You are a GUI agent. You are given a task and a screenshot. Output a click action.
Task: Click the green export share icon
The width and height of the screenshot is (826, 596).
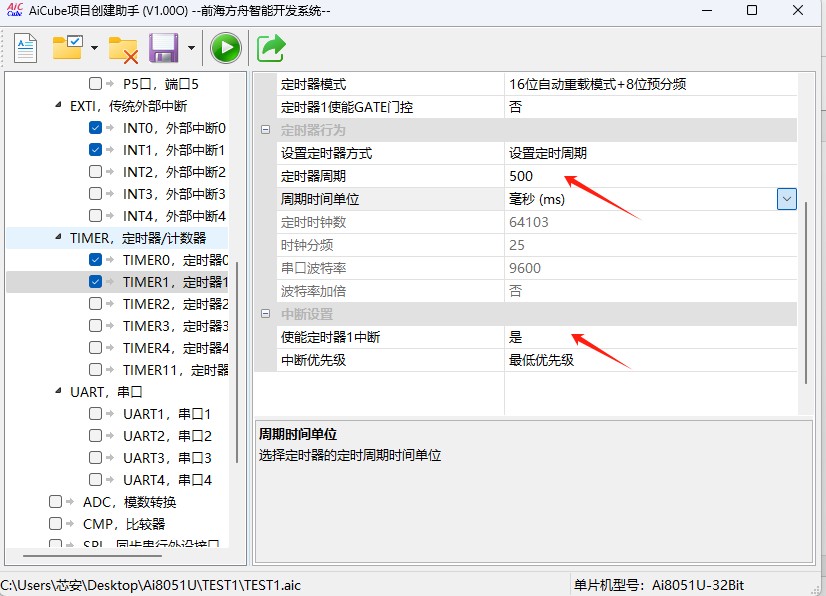click(271, 48)
